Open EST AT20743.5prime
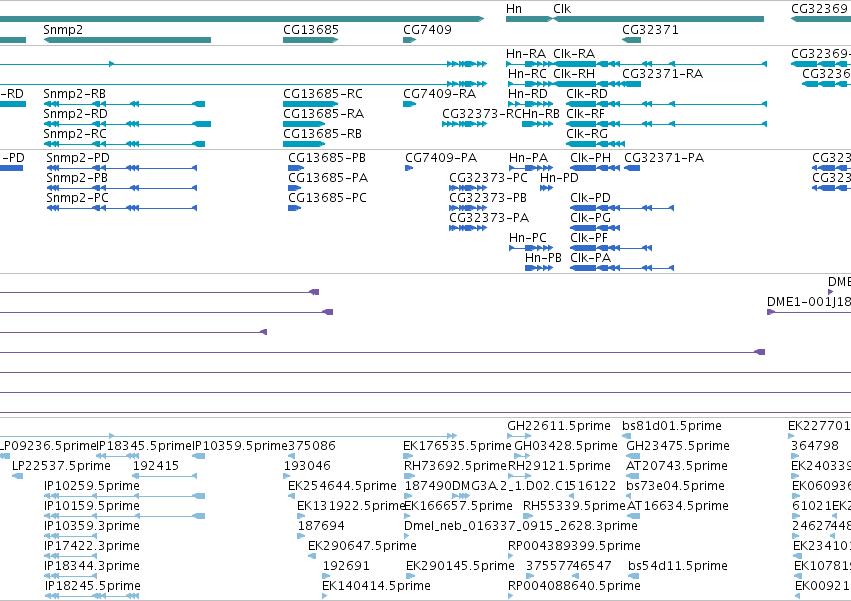 (677, 466)
